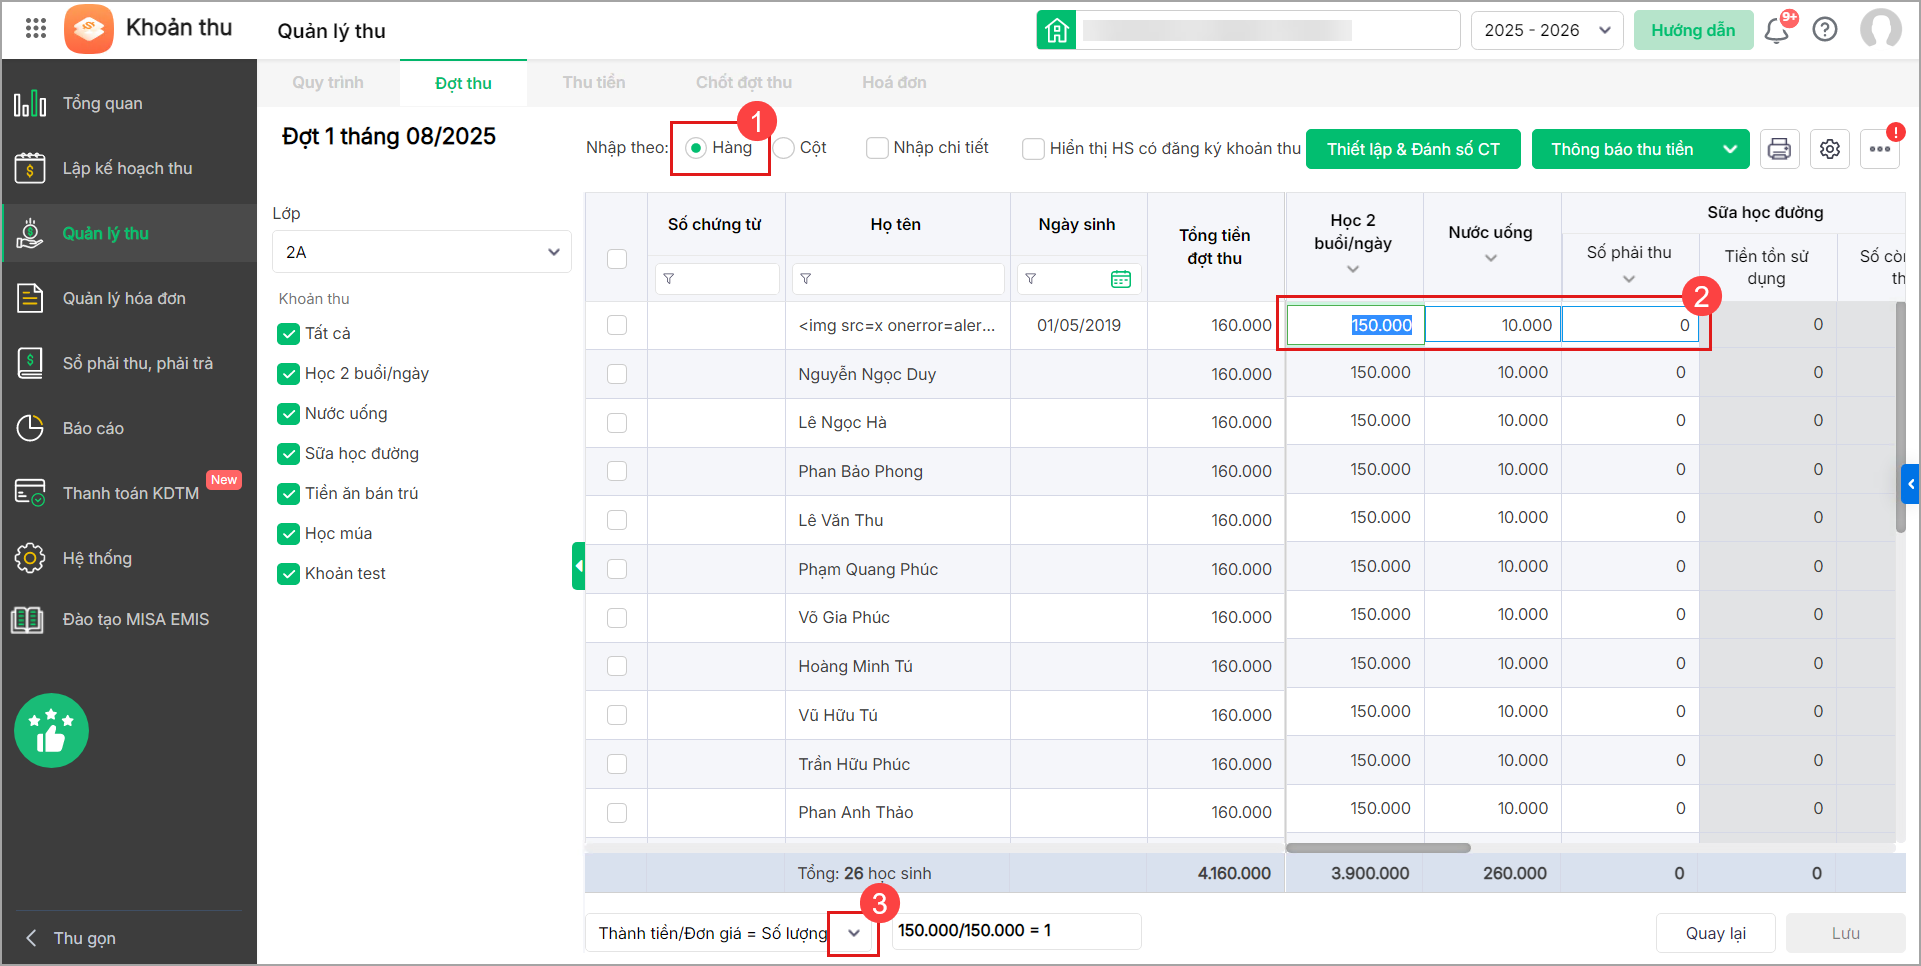This screenshot has width=1921, height=966.
Task: Click Thiết lập & Đánh số CT button
Action: (x=1413, y=149)
